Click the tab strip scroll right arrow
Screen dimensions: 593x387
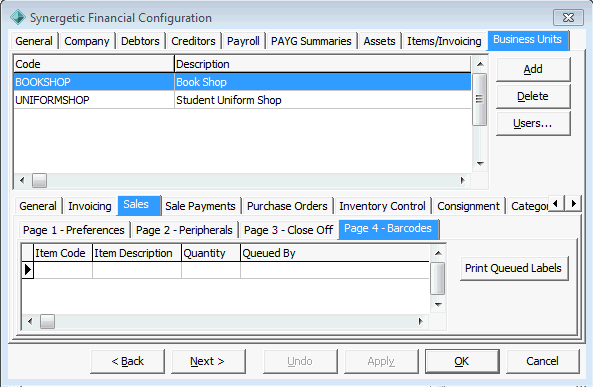point(573,204)
